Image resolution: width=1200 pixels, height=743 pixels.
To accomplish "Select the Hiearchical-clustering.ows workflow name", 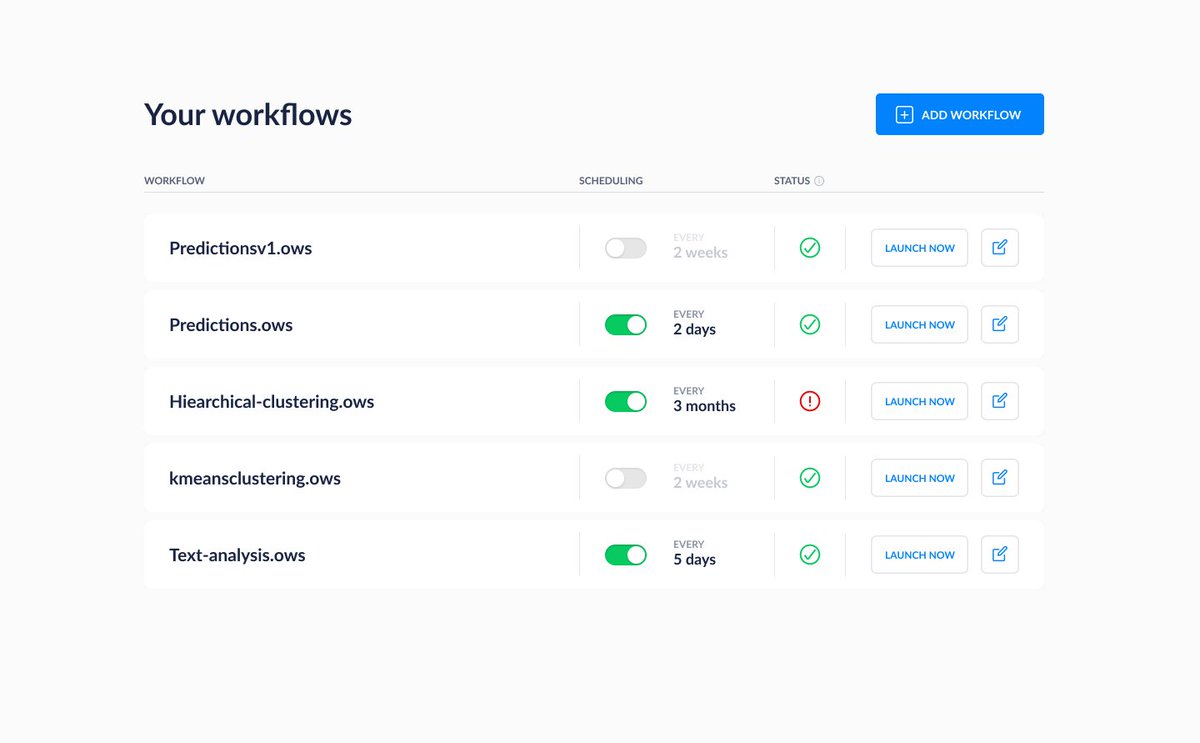I will [x=272, y=402].
